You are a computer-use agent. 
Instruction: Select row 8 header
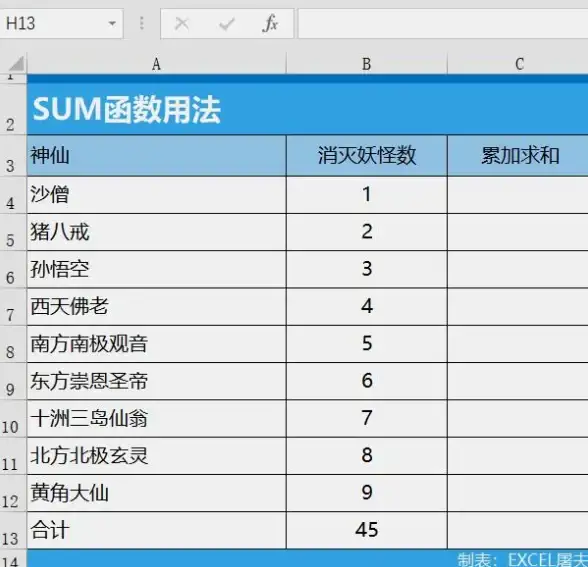[x=13, y=344]
